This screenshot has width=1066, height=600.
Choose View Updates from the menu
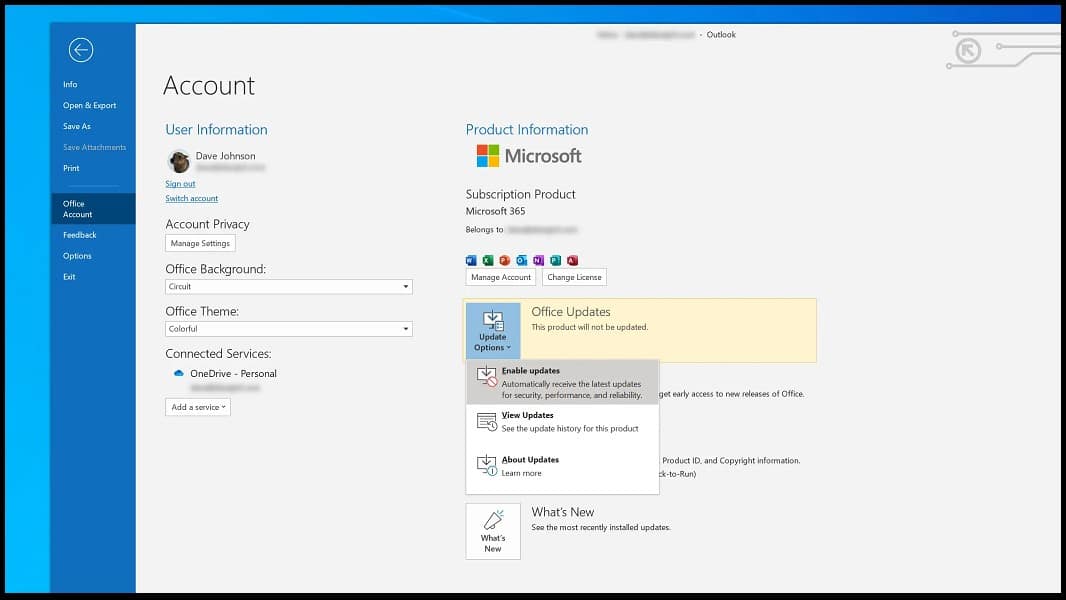[562, 422]
